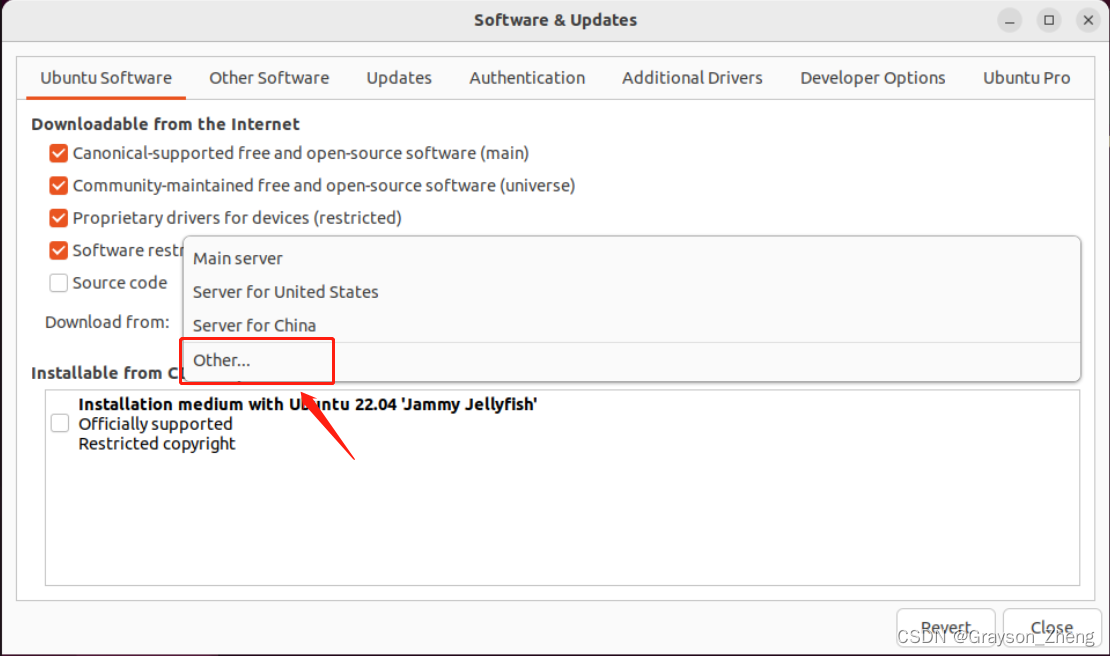Screen dimensions: 1110x656
Task: Switch to Developer Options tab
Action: point(872,78)
